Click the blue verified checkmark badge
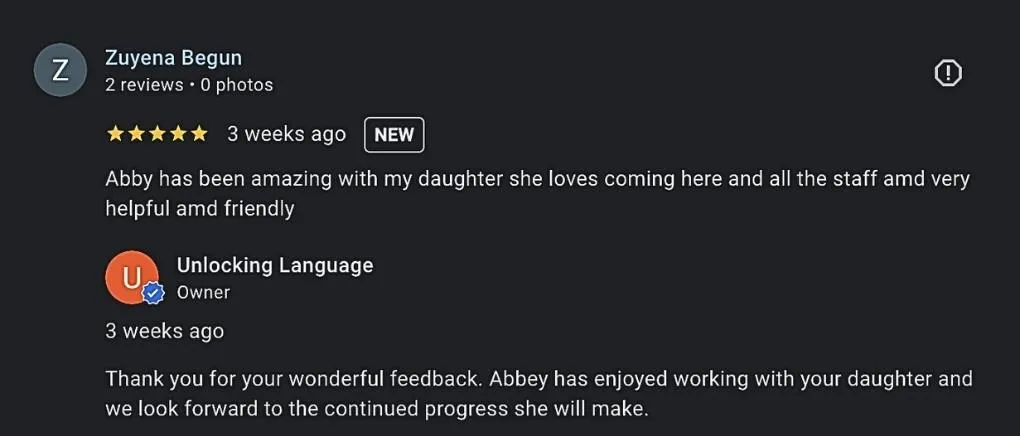Viewport: 1020px width, 436px height. tap(153, 295)
